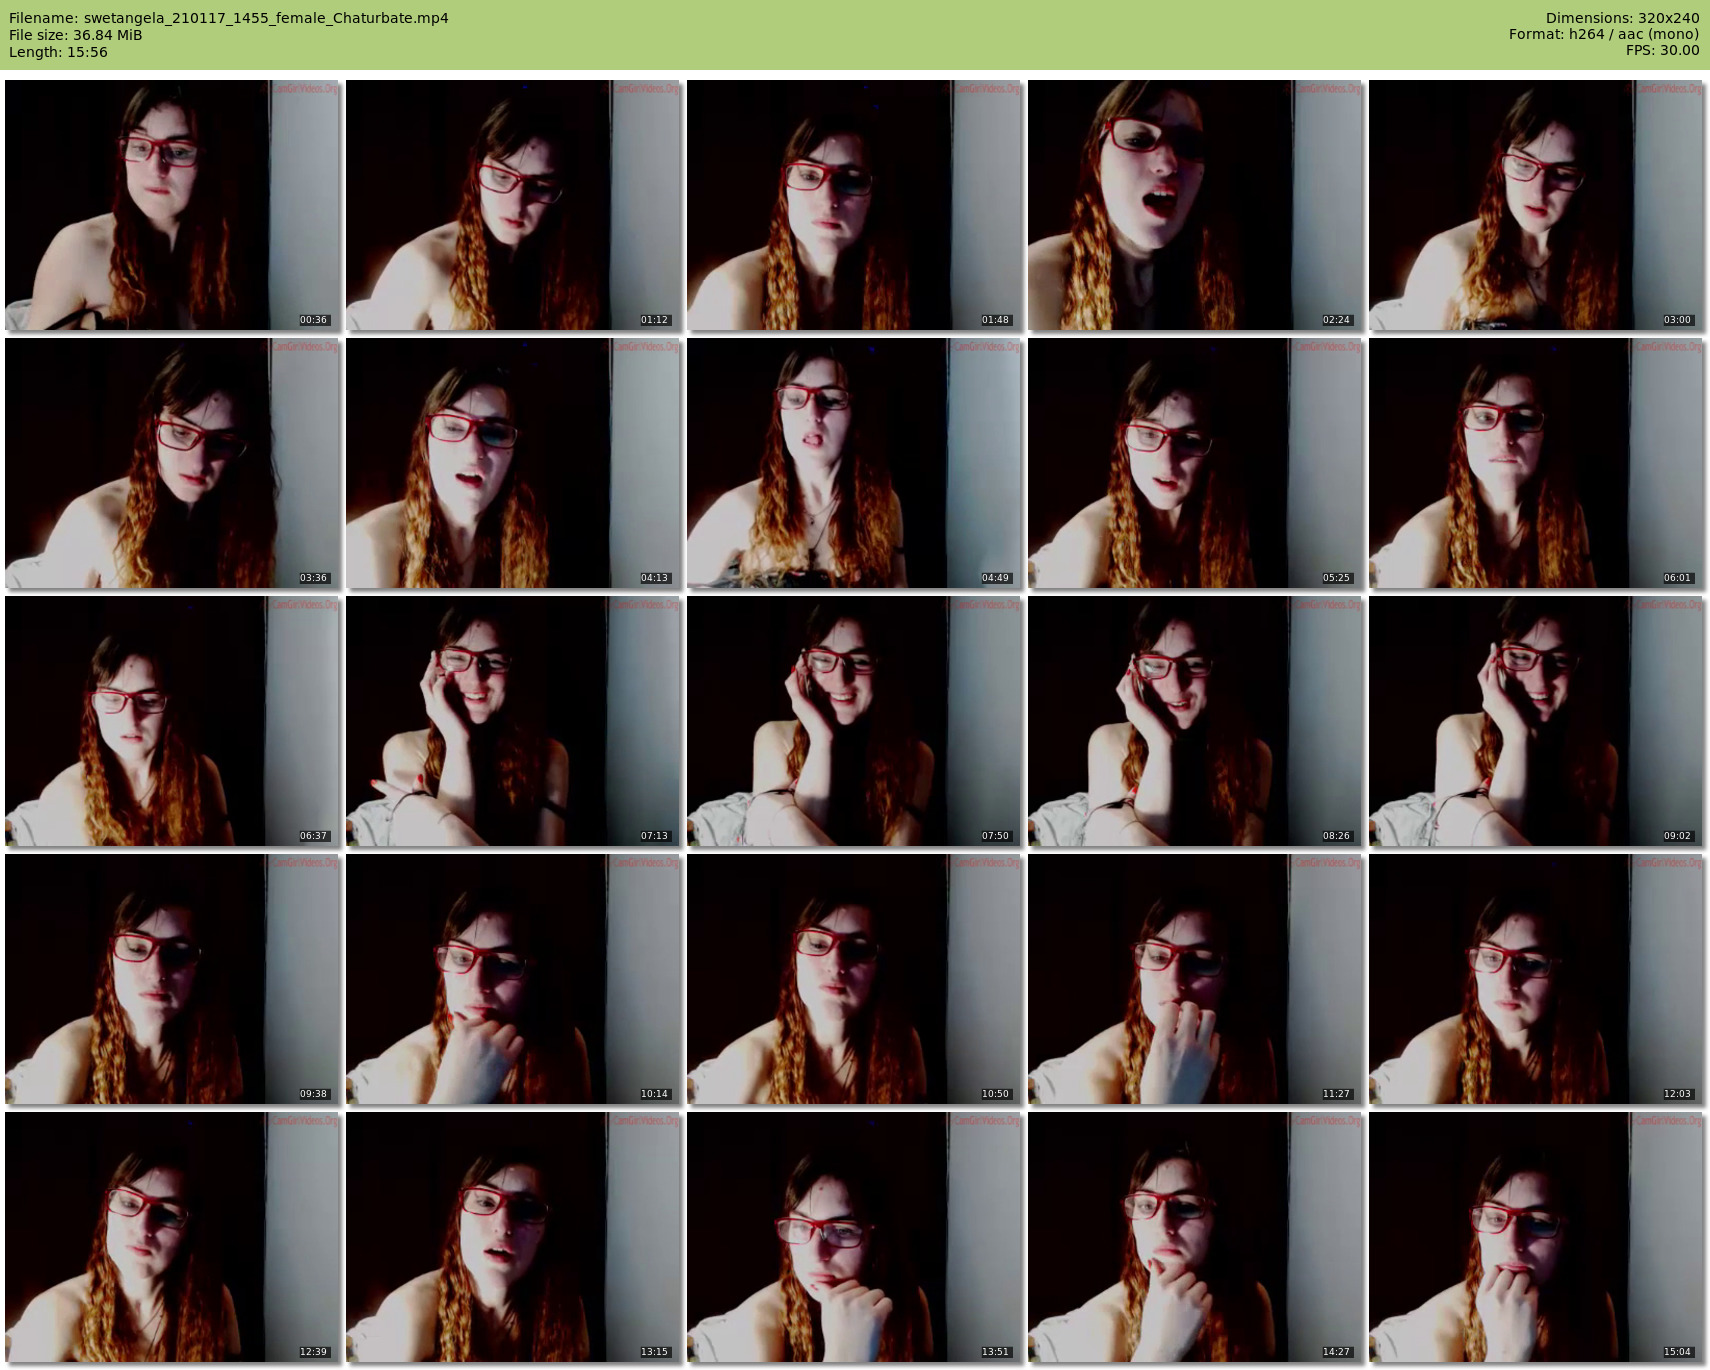Select the frame stamped 07:13
Image resolution: width=1710 pixels, height=1370 pixels.
tap(513, 721)
